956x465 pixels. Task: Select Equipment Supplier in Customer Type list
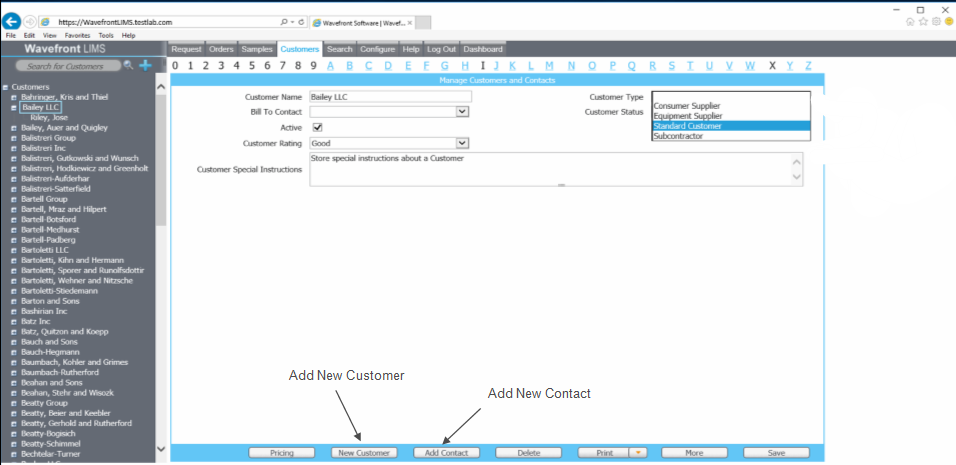pyautogui.click(x=688, y=116)
